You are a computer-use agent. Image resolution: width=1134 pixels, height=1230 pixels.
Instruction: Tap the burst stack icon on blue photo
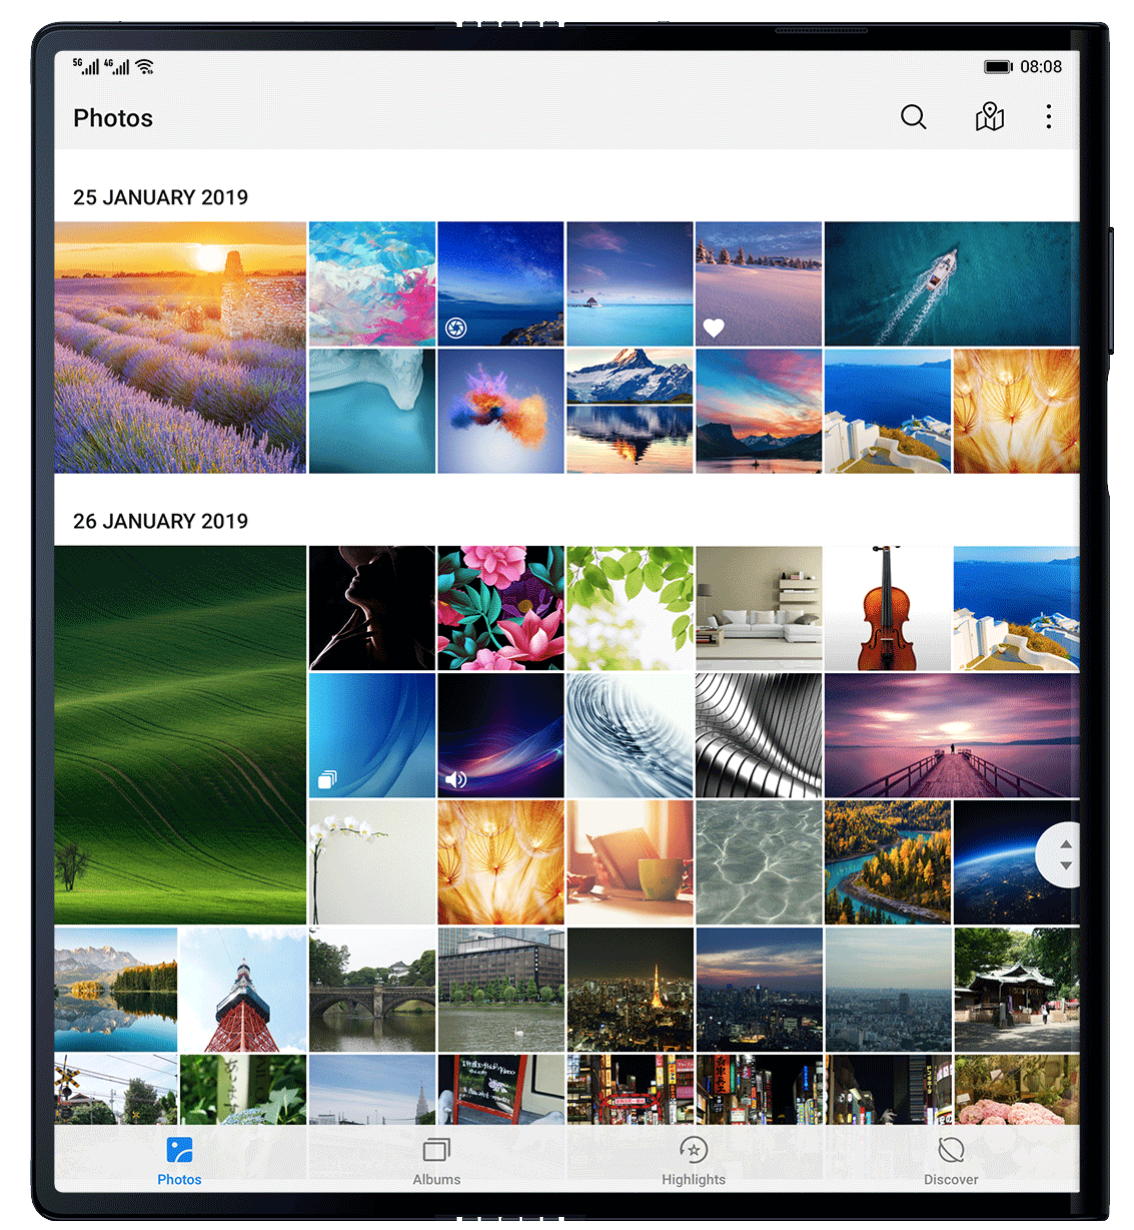327,779
